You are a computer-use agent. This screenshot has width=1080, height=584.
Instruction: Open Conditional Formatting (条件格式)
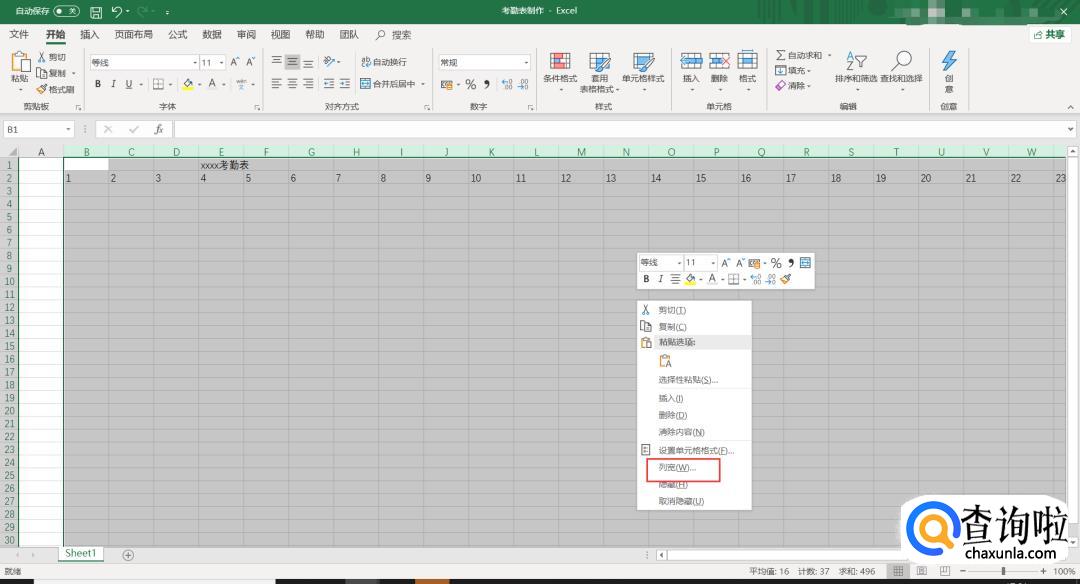click(x=560, y=68)
